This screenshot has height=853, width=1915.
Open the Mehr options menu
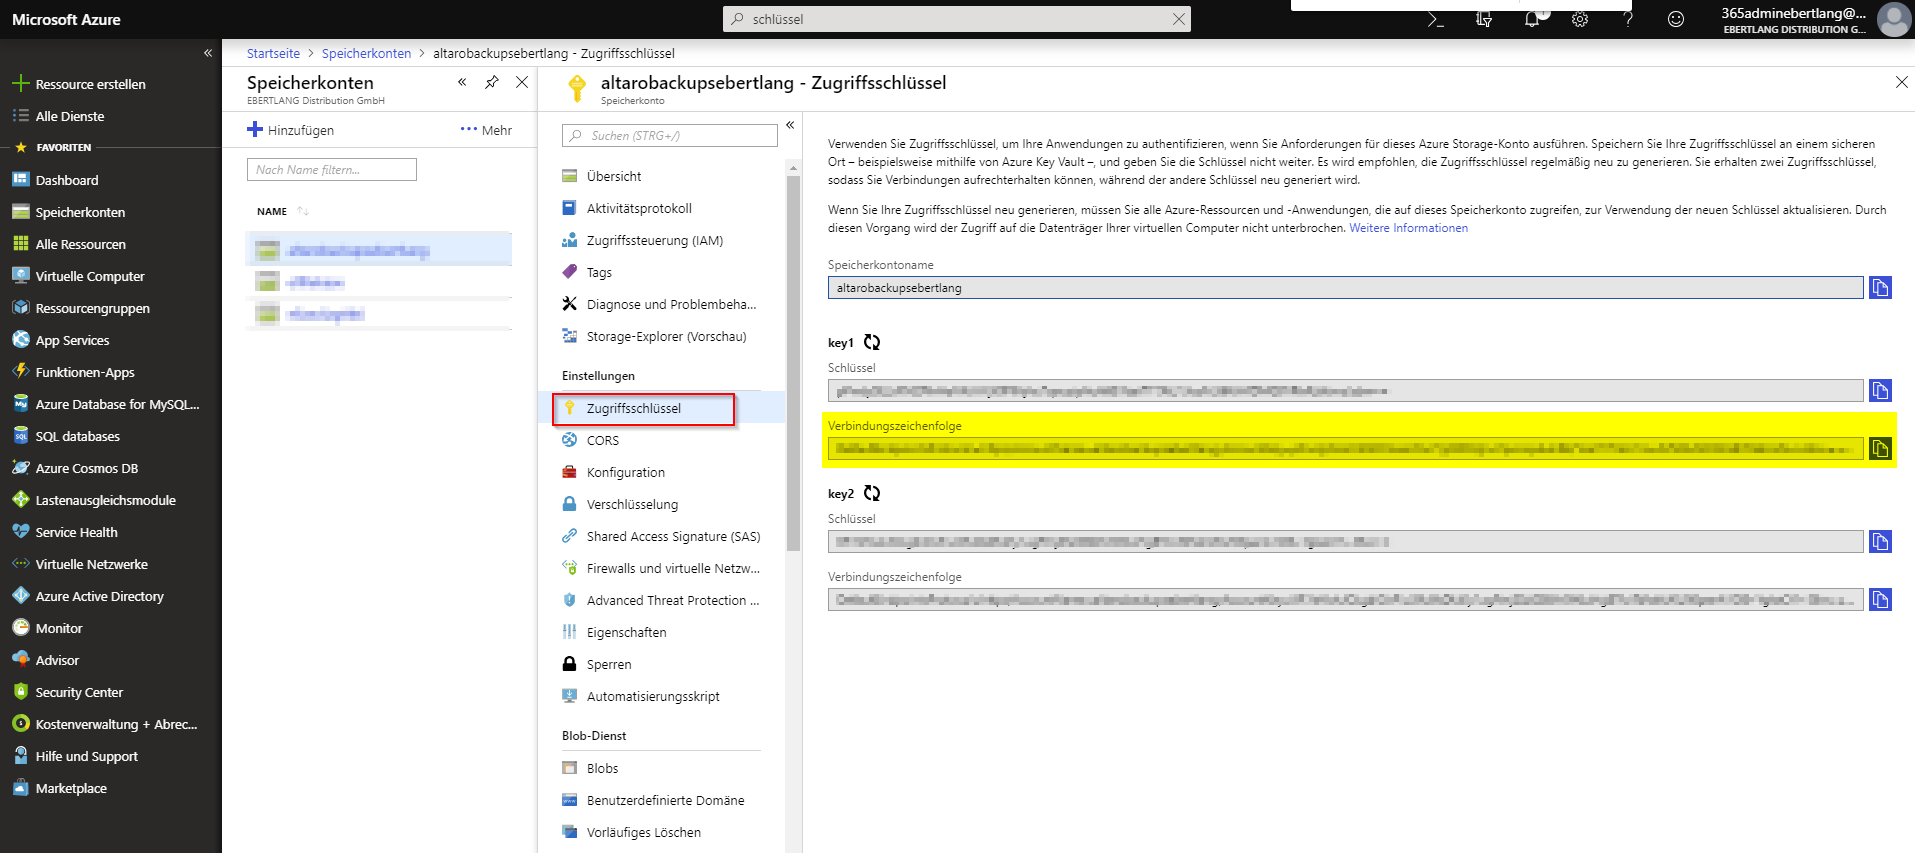(486, 130)
